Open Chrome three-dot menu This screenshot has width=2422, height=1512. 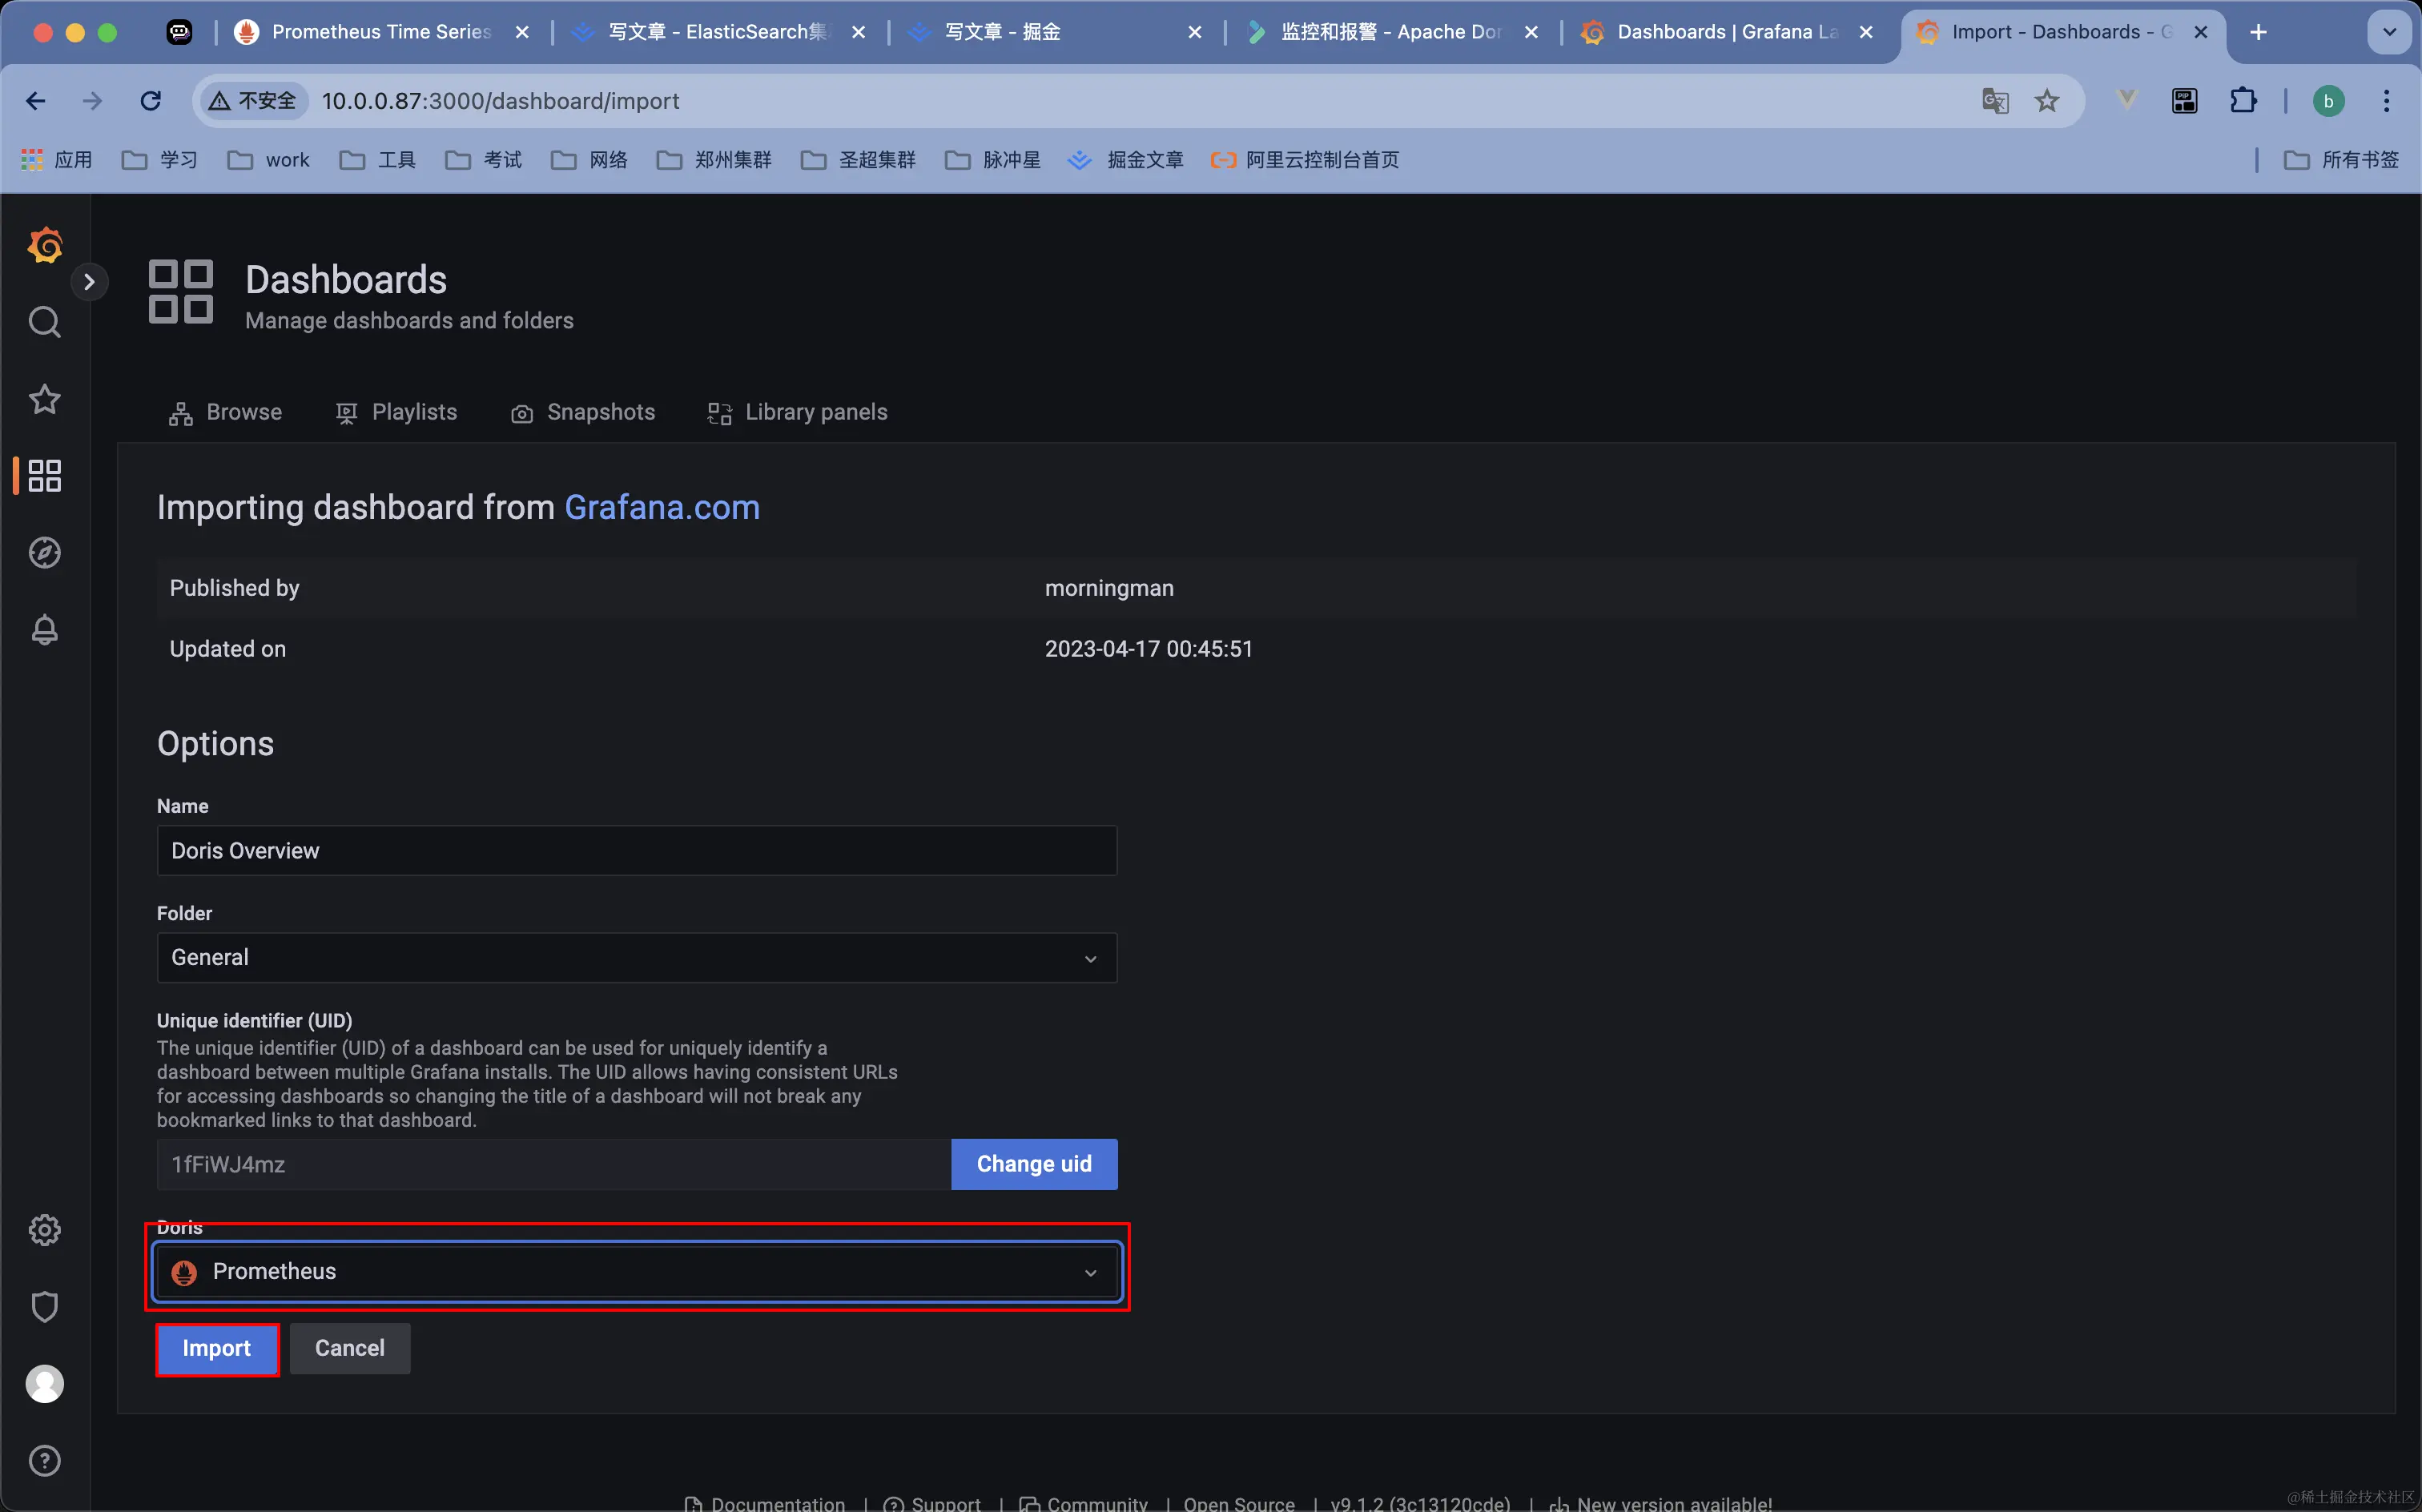pyautogui.click(x=2387, y=101)
